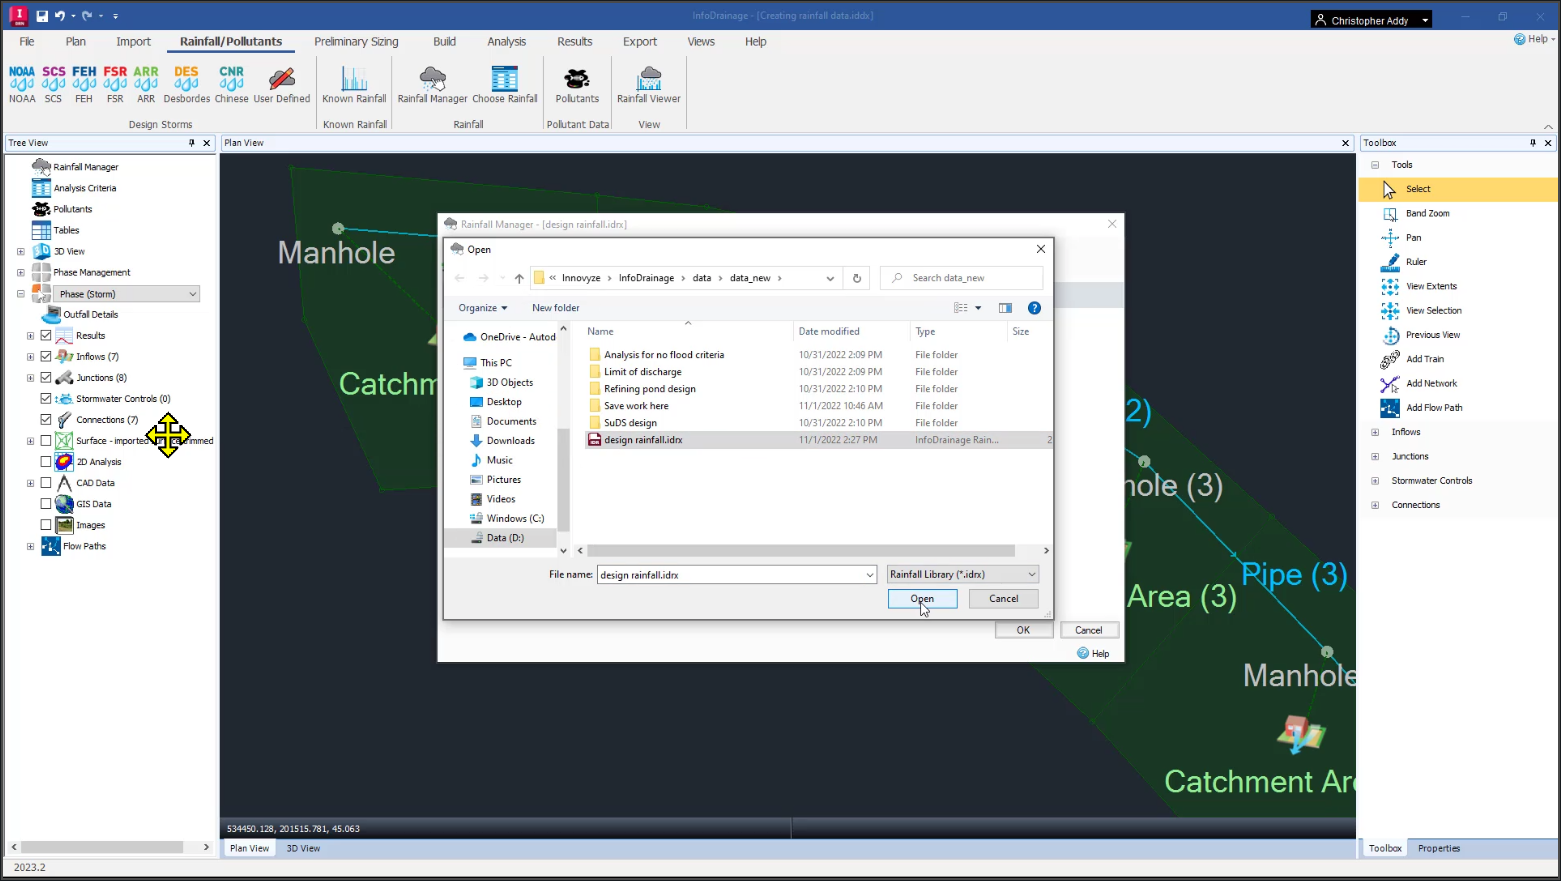The image size is (1561, 881).
Task: Open the NOAA design storm tool
Action: [22, 85]
